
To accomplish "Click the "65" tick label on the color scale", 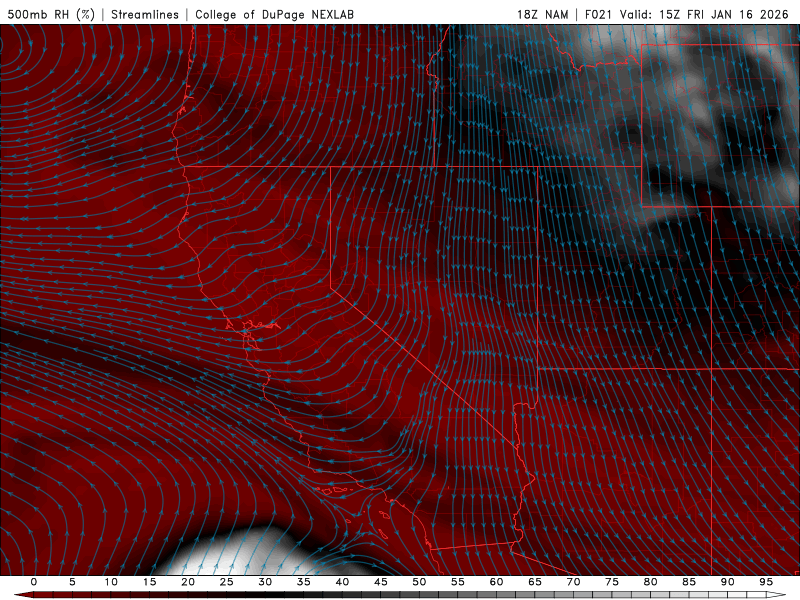I will [x=535, y=582].
